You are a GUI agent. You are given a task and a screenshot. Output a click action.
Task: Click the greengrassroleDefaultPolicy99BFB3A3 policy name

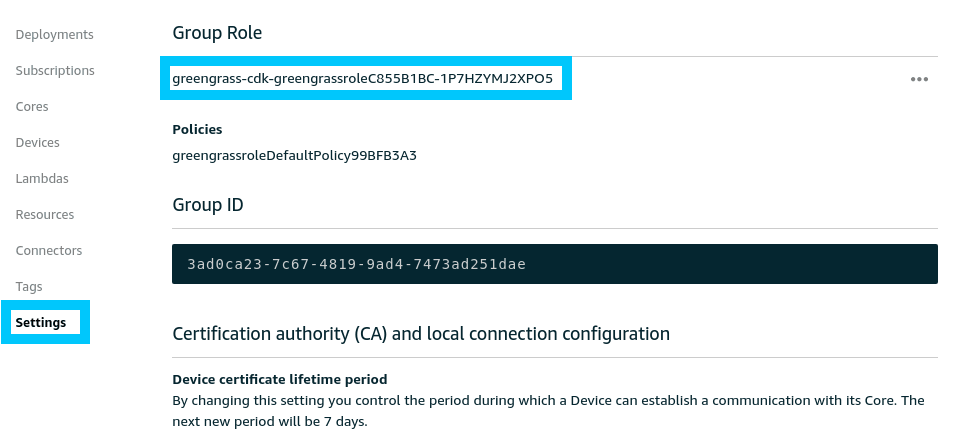[x=294, y=156]
